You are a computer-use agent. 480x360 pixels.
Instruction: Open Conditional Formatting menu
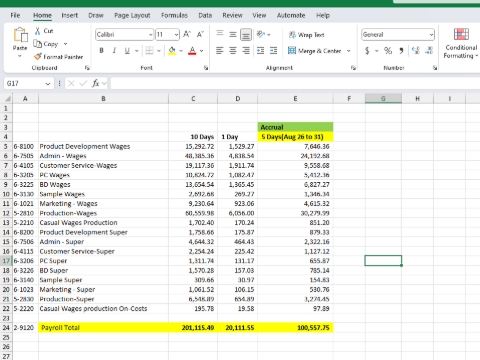pyautogui.click(x=461, y=44)
